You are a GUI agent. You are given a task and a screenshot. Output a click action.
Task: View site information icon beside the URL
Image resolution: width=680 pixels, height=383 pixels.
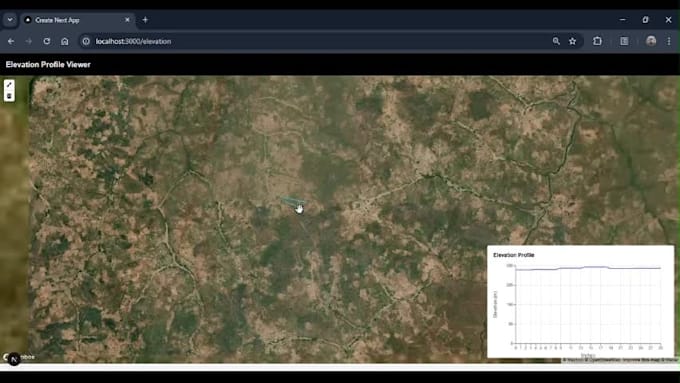[x=86, y=41]
